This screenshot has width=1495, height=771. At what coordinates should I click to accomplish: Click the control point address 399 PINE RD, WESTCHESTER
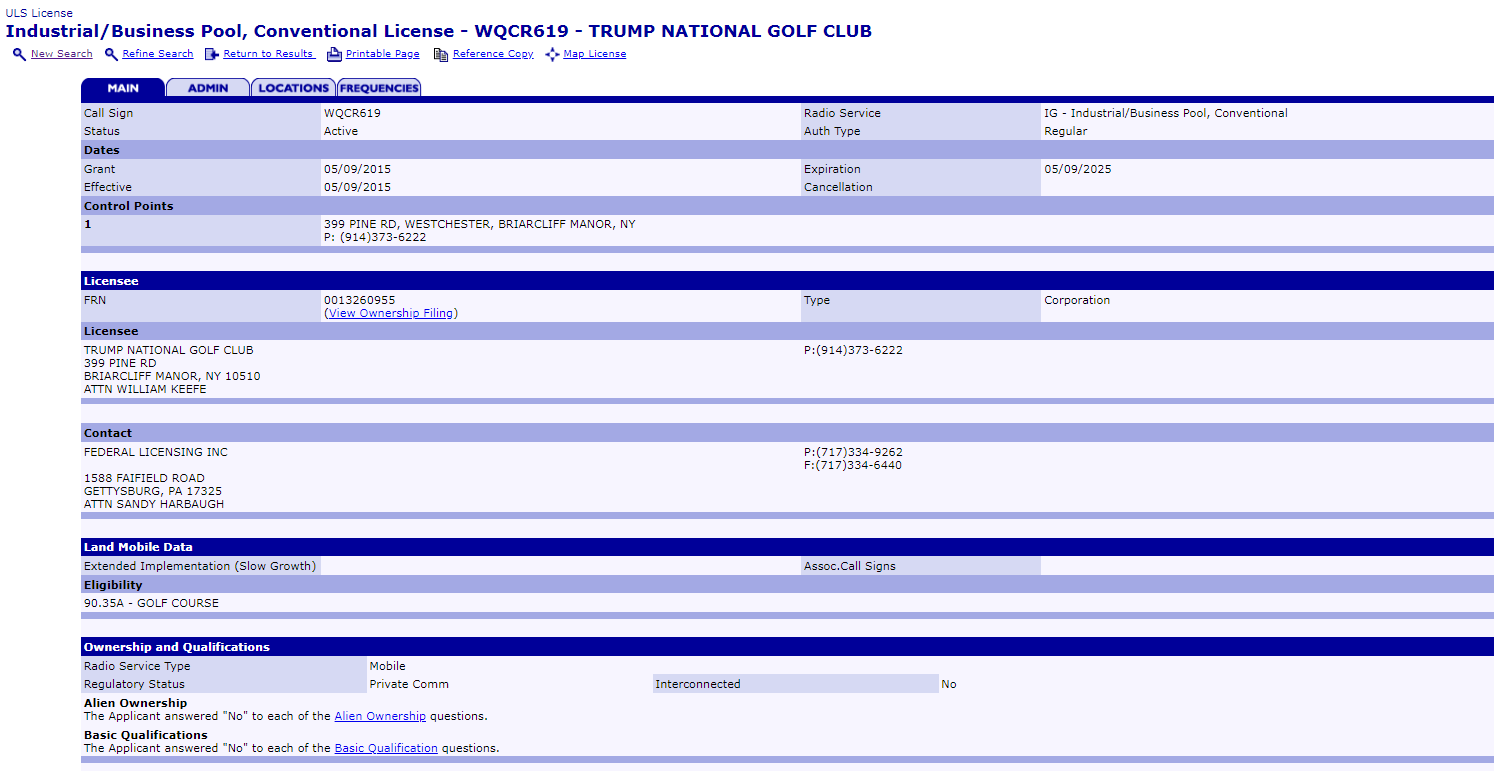pos(479,224)
